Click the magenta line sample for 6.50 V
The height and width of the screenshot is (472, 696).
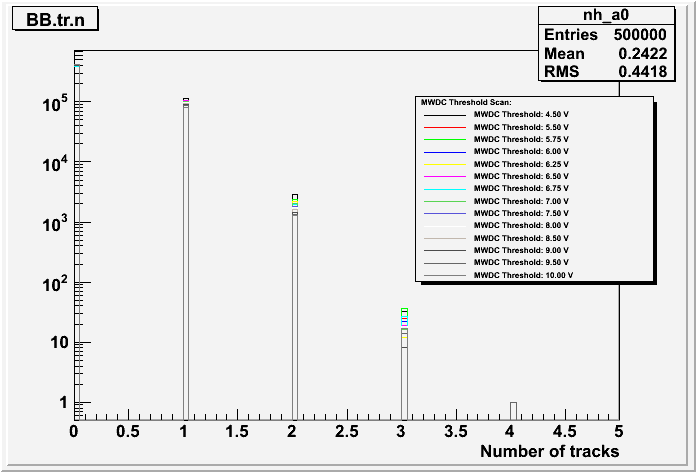445,177
